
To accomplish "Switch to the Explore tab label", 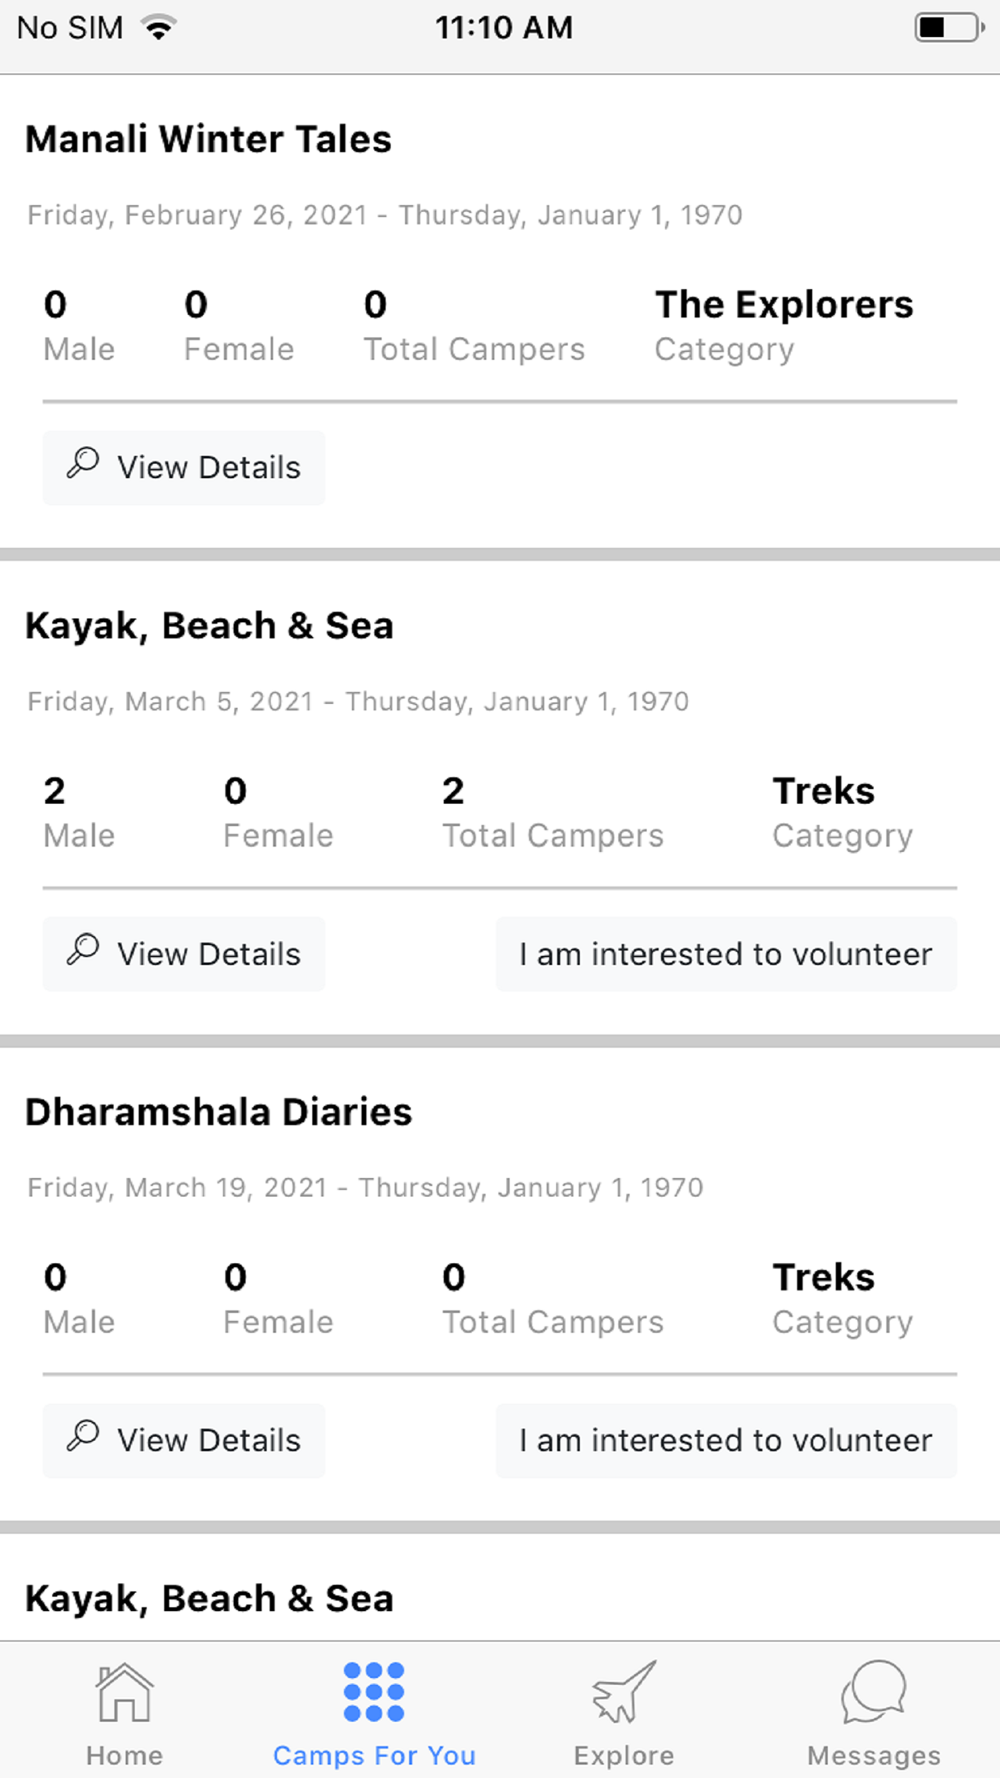I will click(624, 1756).
